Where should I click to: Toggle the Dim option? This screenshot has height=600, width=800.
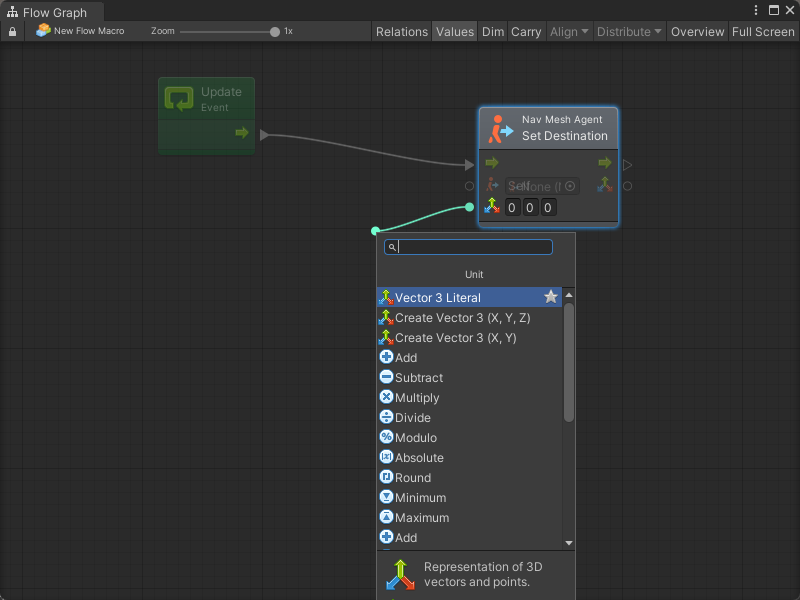493,32
